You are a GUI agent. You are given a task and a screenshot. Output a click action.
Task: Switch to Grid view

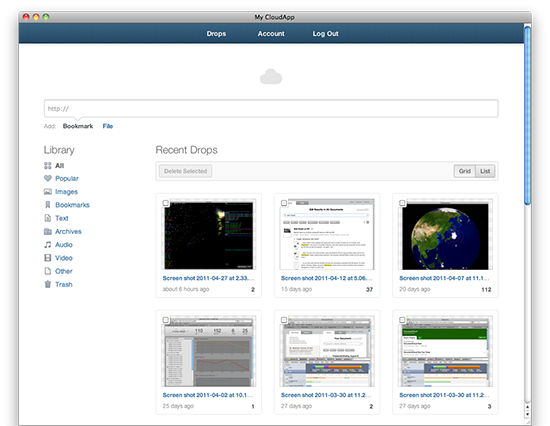point(465,171)
